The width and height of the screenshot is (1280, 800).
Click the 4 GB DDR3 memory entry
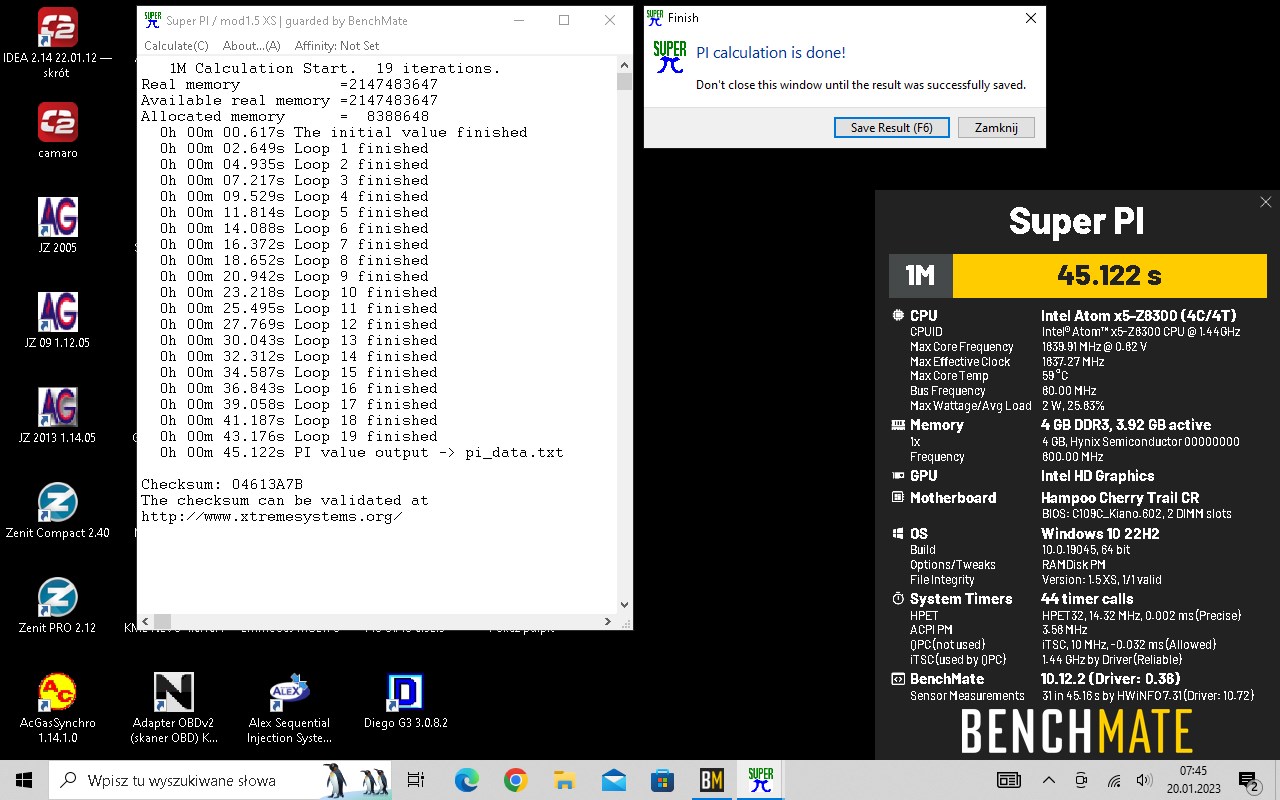click(1125, 424)
